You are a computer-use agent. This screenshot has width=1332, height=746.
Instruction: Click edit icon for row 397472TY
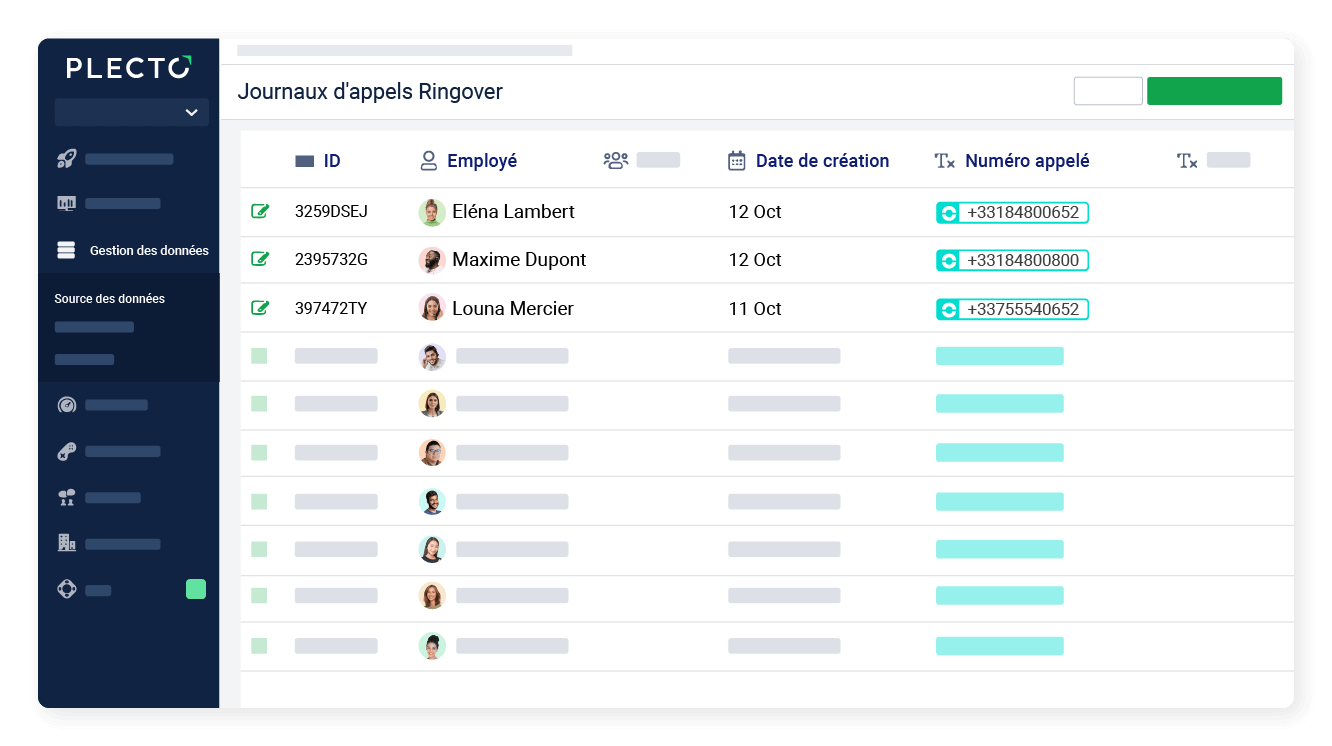tap(260, 308)
